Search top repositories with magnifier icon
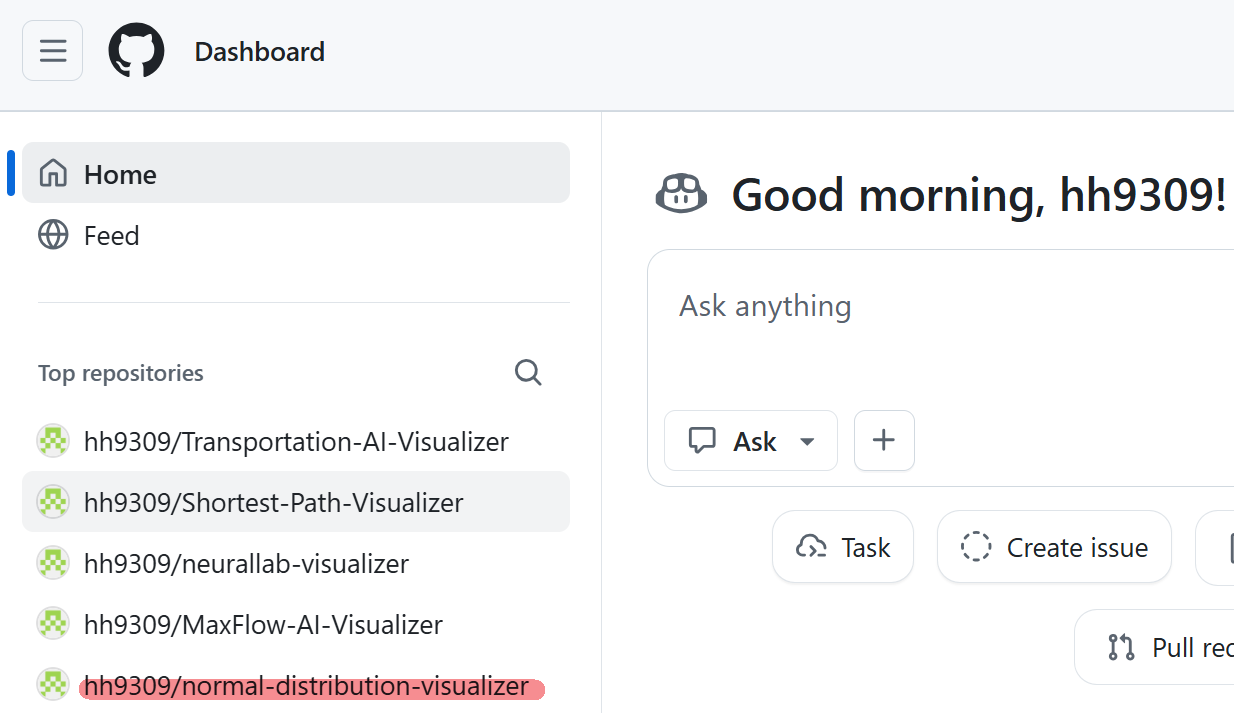The image size is (1234, 713). [x=528, y=373]
